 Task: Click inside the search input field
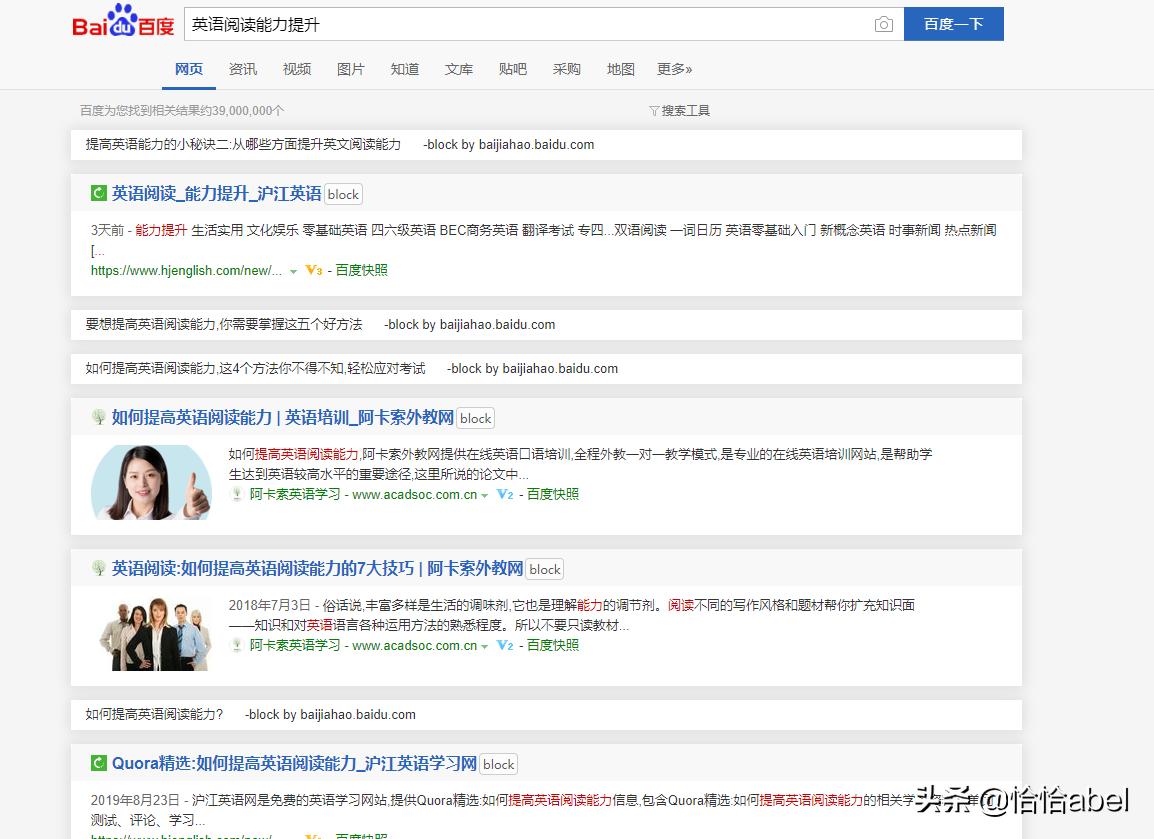click(x=500, y=24)
